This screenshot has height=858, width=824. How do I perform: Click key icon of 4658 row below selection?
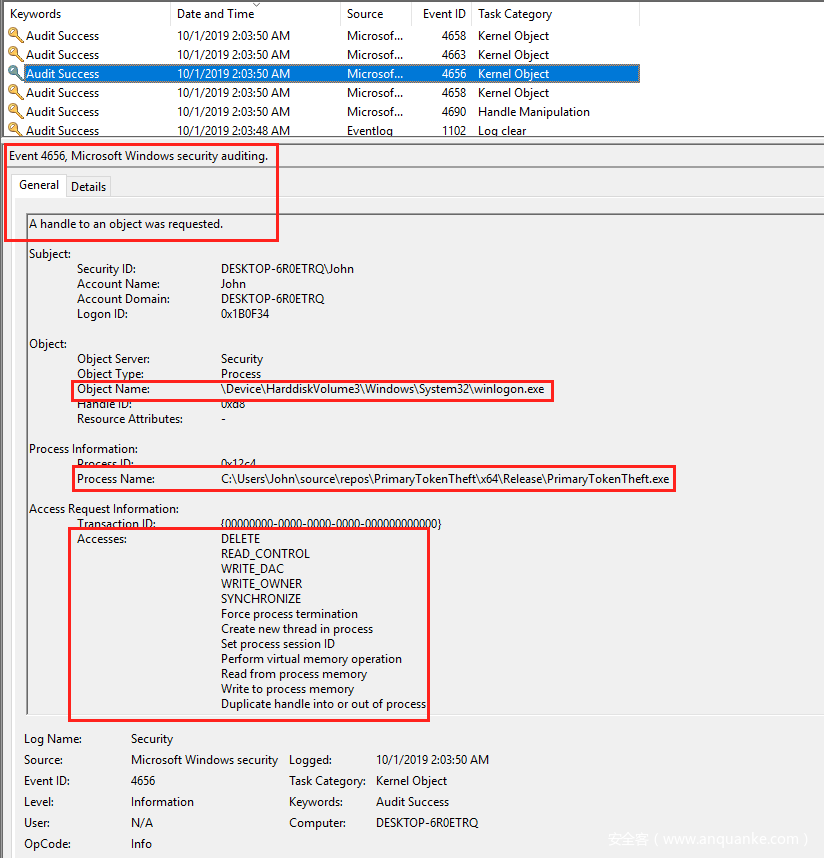15,93
